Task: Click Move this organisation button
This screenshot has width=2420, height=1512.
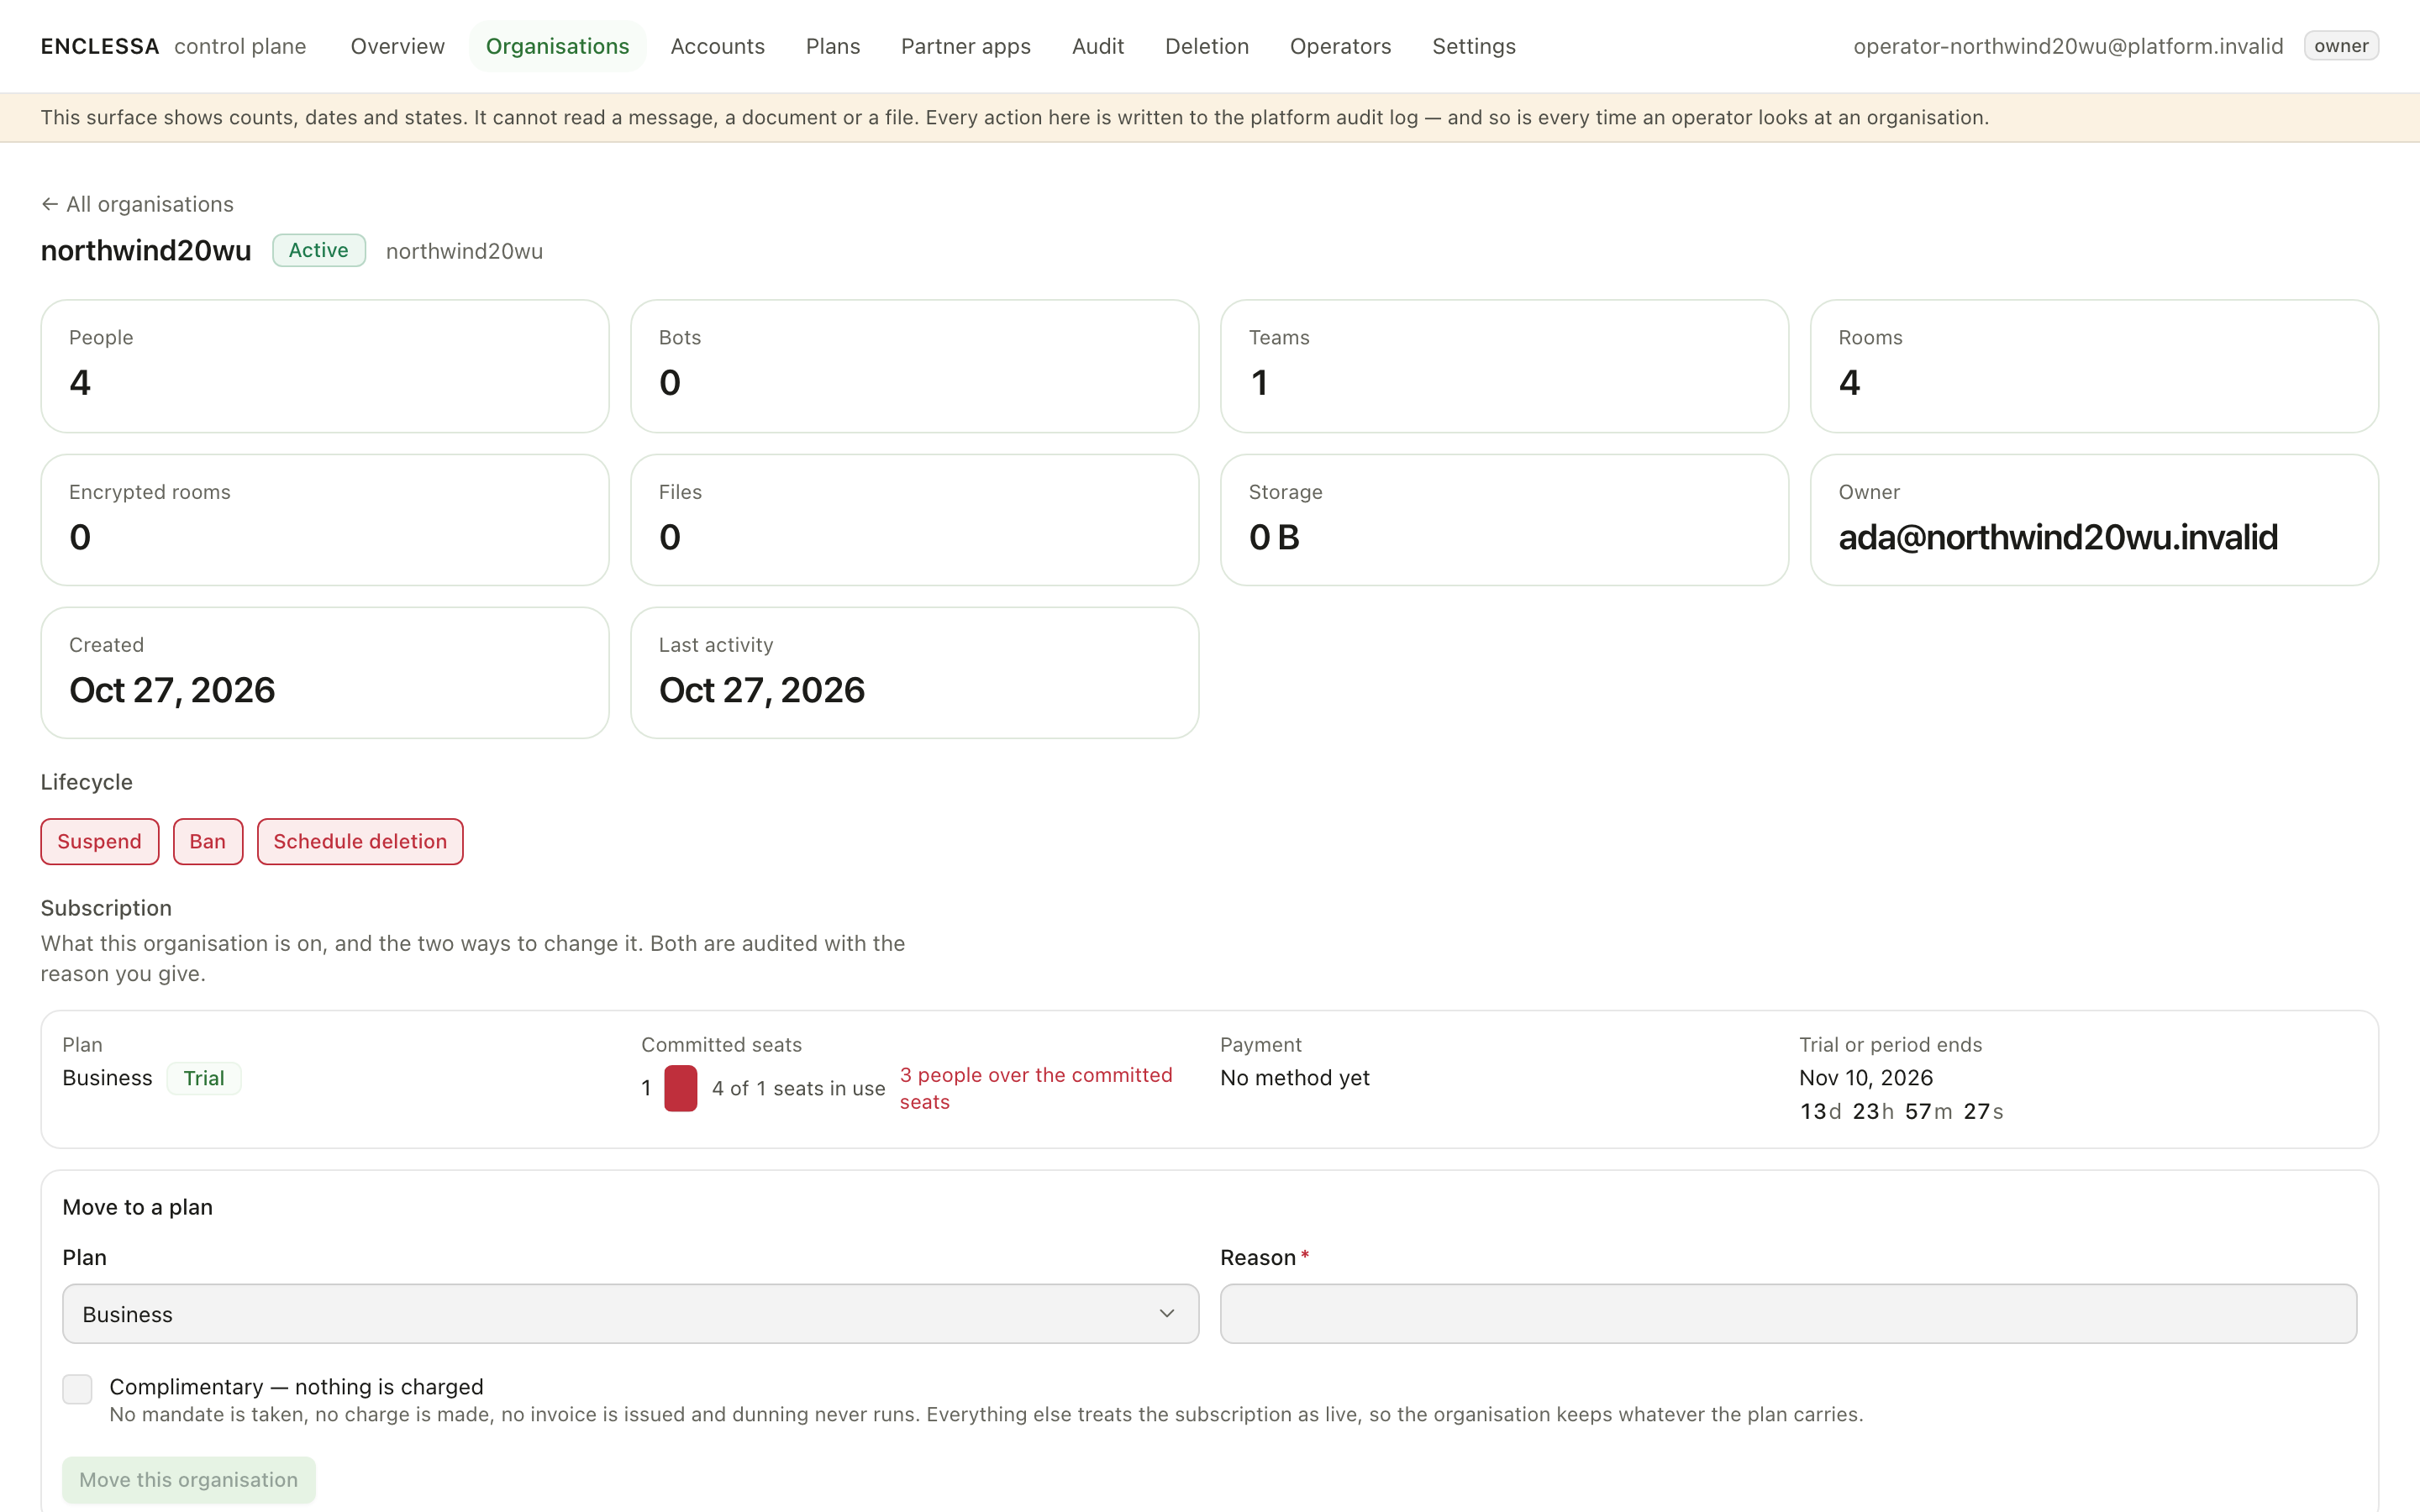Action: coord(188,1479)
